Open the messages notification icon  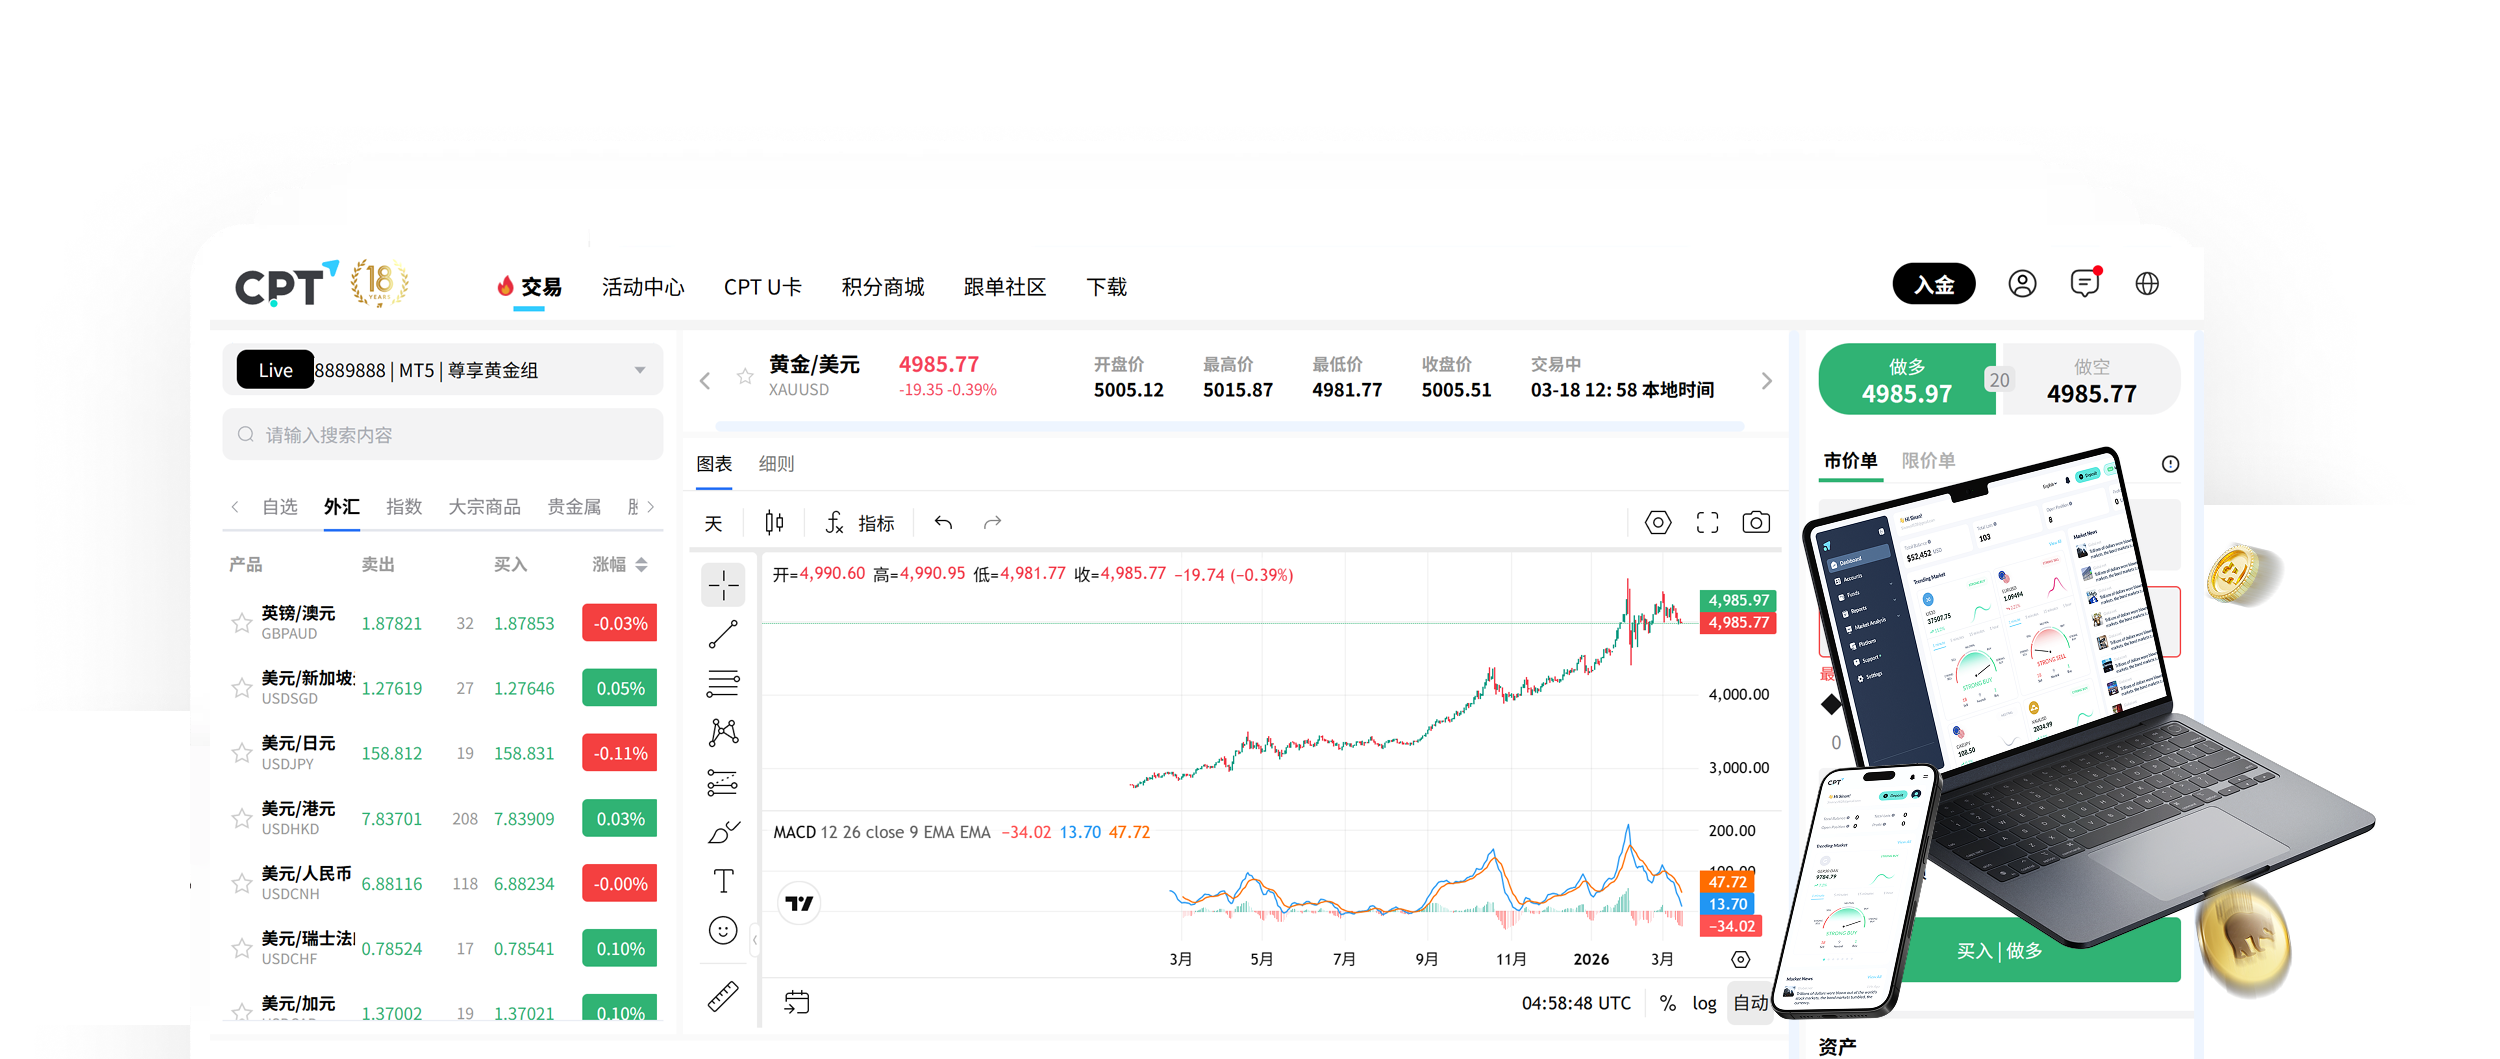pos(2084,285)
